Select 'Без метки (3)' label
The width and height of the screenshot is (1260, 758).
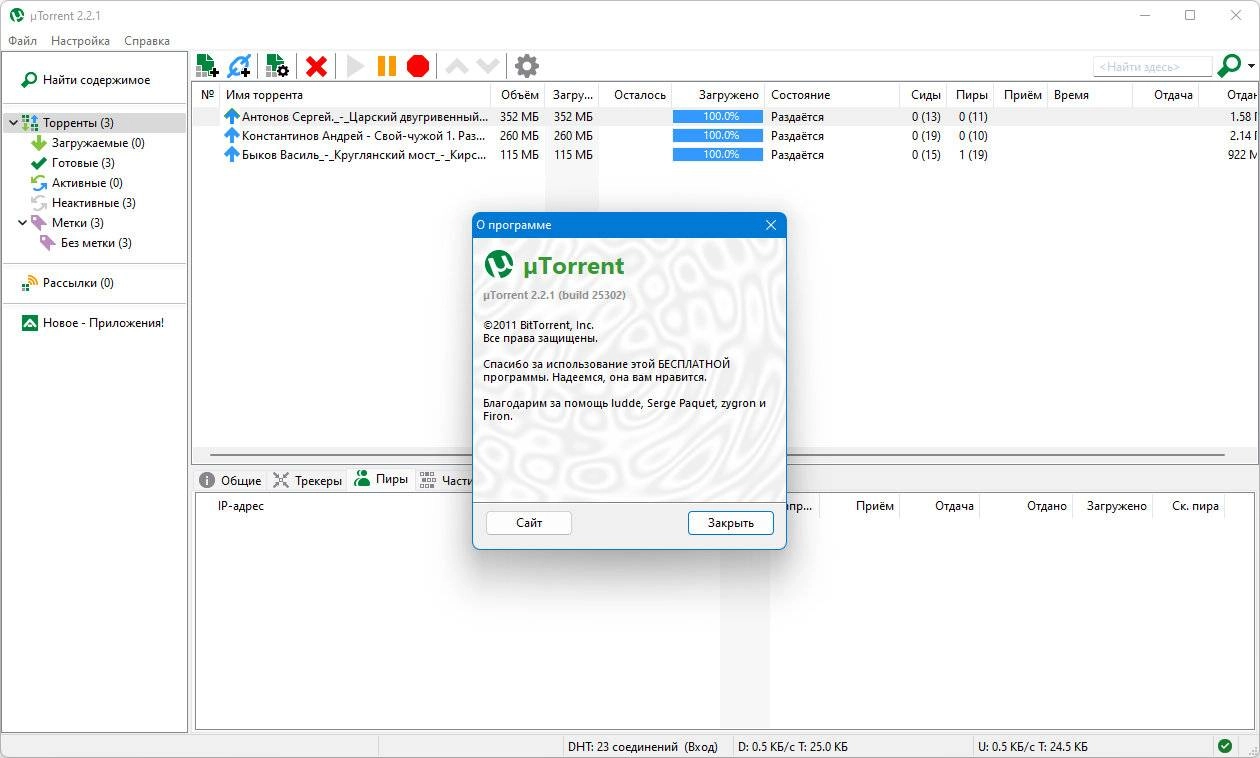pos(96,243)
